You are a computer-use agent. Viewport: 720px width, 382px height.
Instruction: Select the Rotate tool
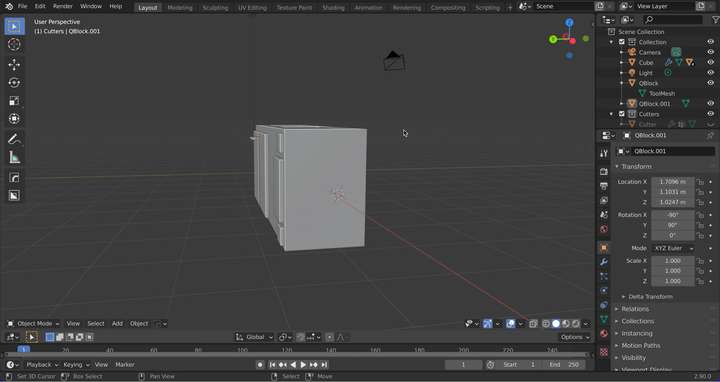pyautogui.click(x=14, y=83)
